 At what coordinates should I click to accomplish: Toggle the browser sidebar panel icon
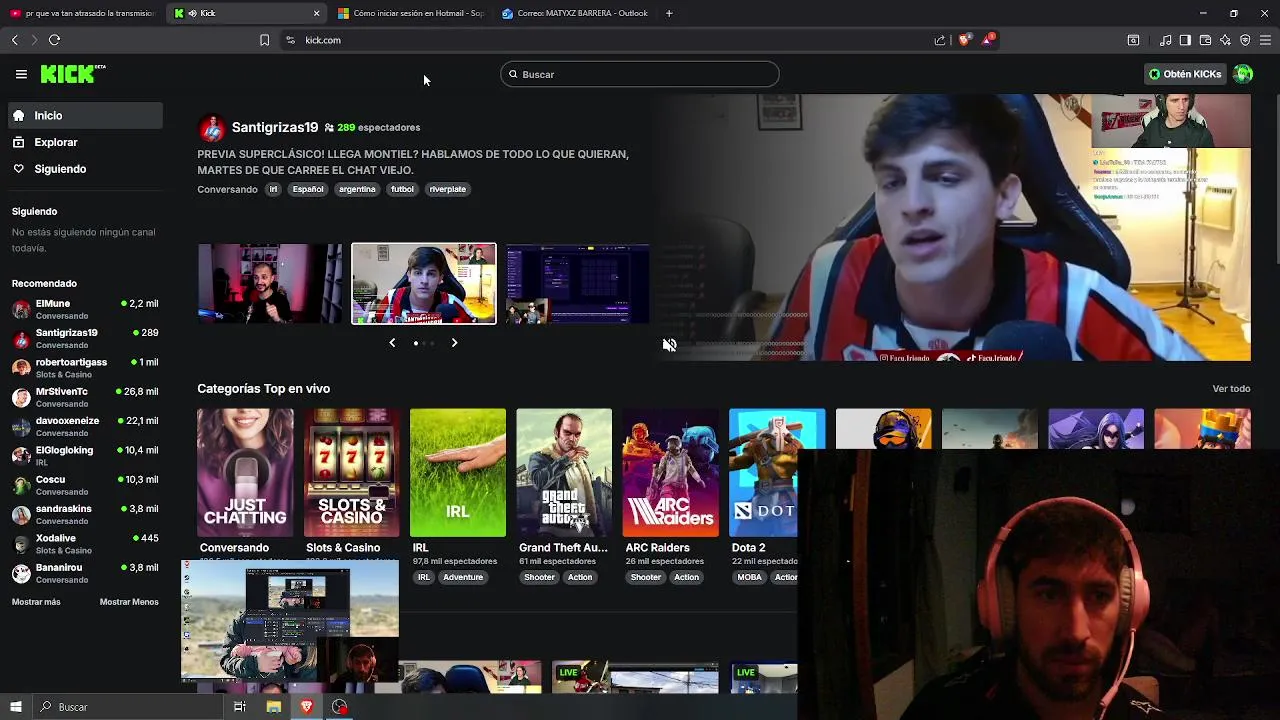pyautogui.click(x=1185, y=40)
